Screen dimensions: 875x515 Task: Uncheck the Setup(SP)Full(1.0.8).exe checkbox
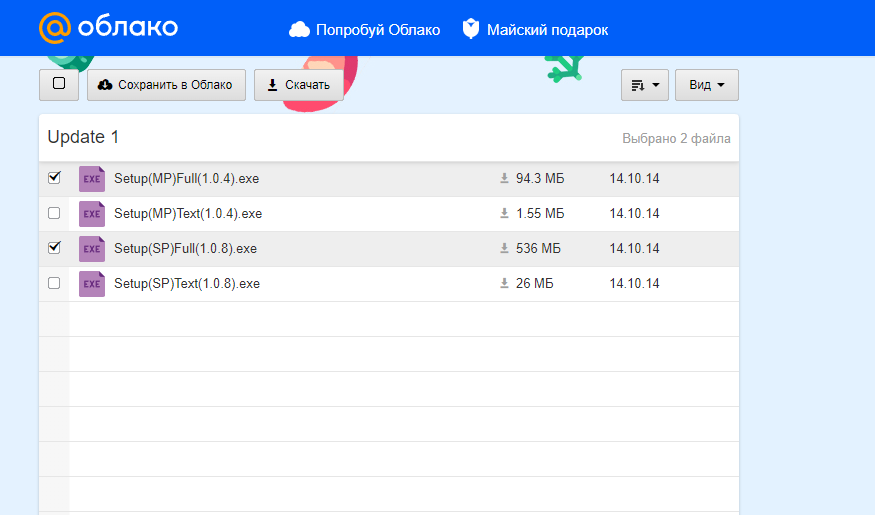54,248
